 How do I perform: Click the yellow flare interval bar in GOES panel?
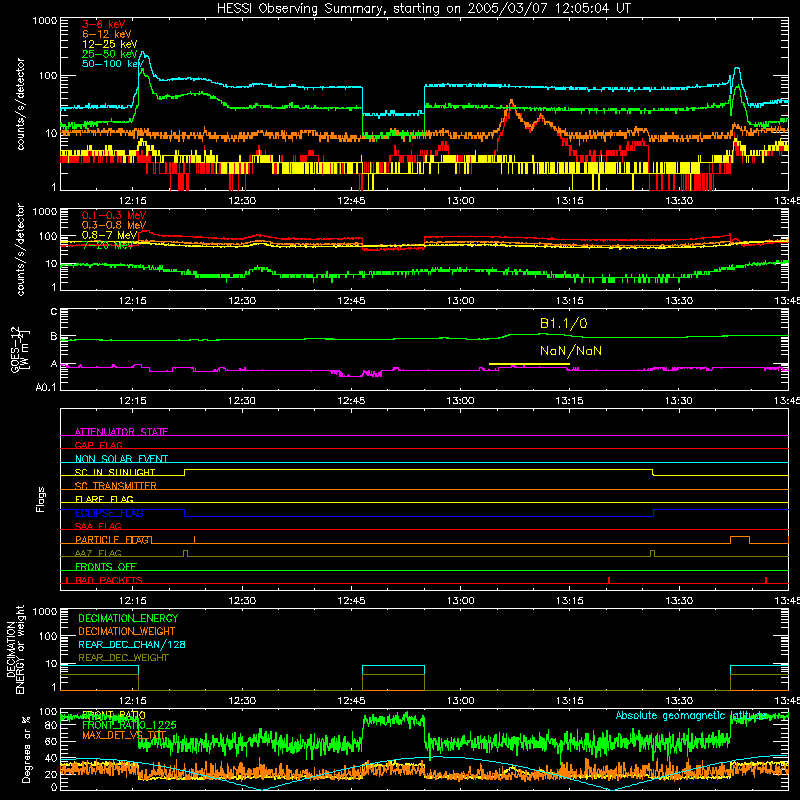click(529, 364)
